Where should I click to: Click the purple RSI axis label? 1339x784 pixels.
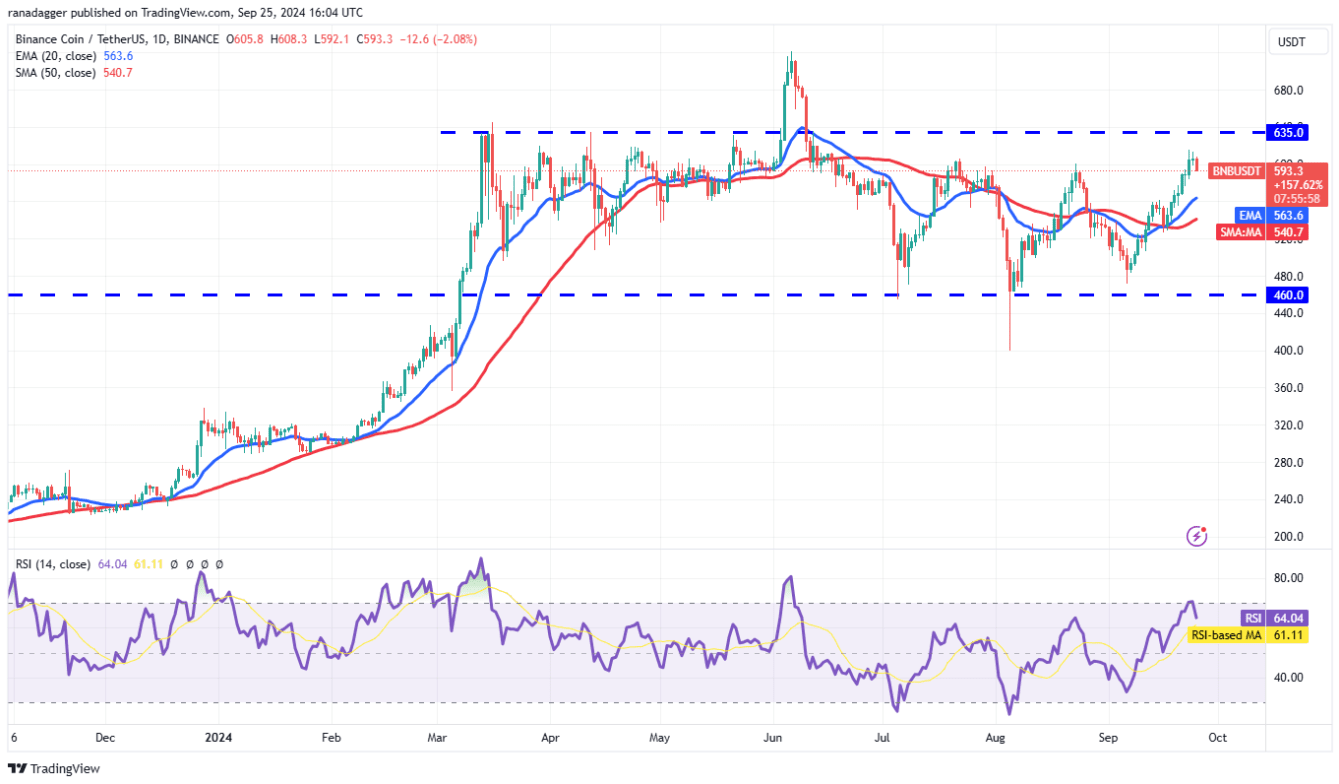point(1251,618)
